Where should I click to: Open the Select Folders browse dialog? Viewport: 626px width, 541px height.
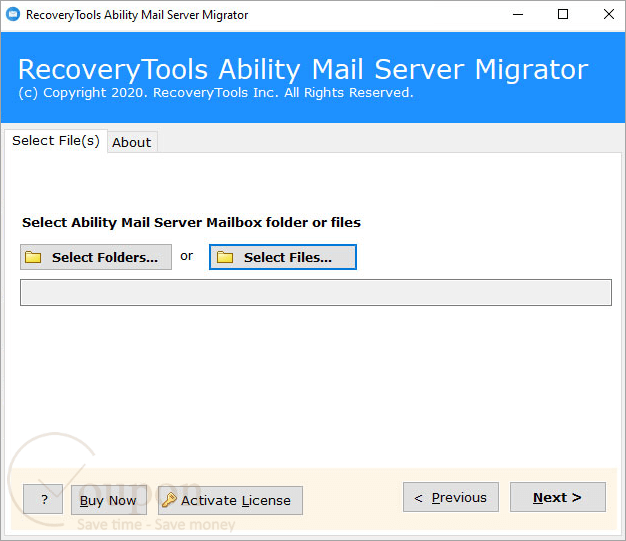[96, 257]
